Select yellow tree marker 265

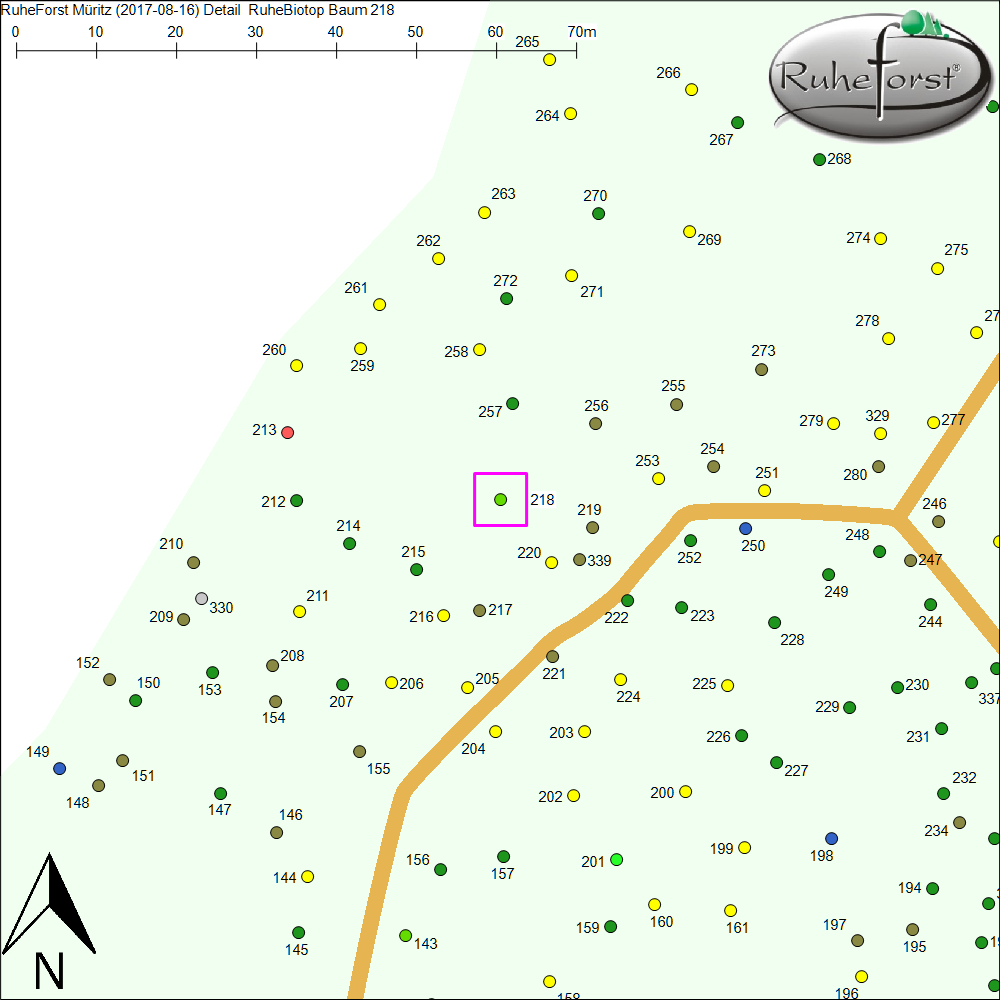coord(549,60)
